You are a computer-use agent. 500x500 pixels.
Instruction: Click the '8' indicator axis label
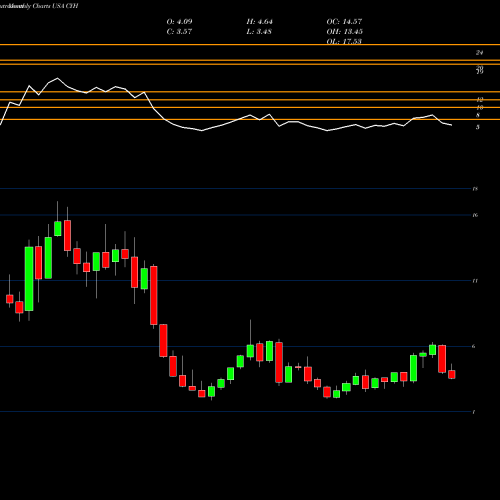[x=478, y=115]
